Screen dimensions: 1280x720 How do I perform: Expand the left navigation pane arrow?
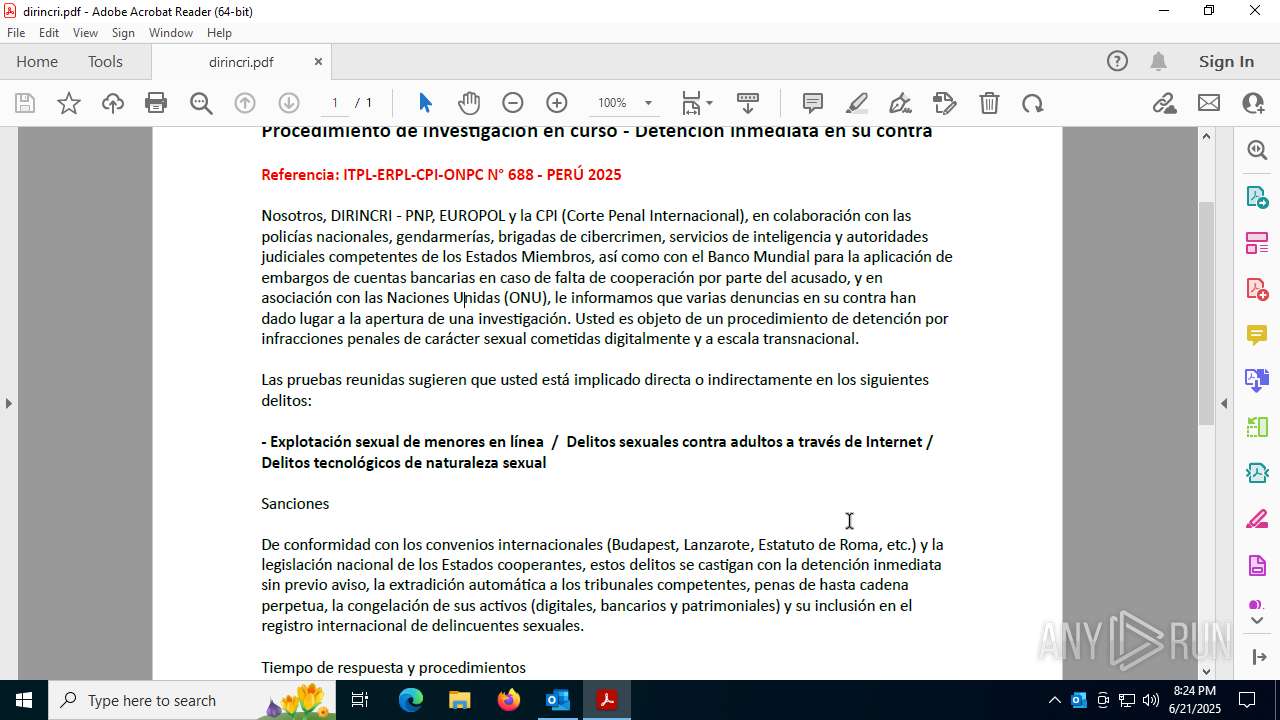coord(8,403)
